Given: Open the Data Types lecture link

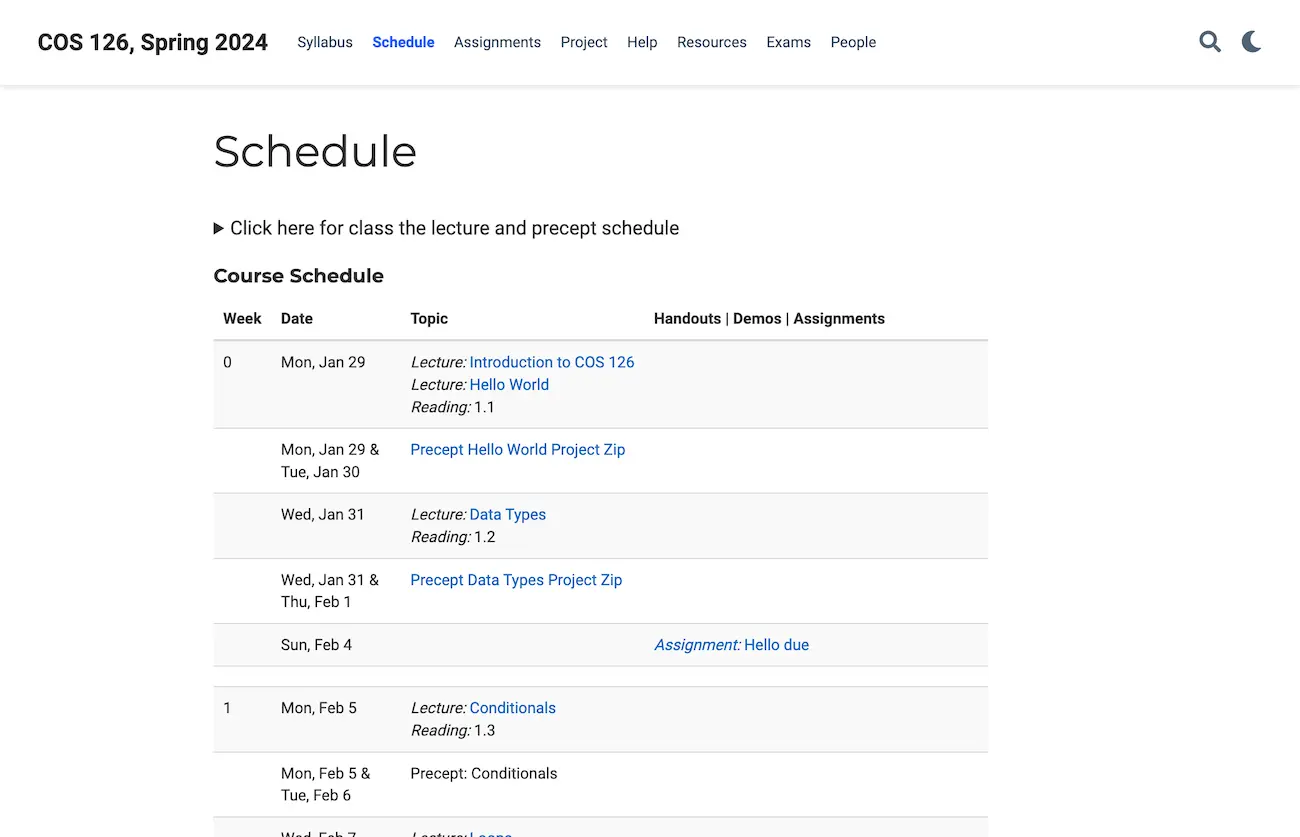Looking at the screenshot, I should coord(508,515).
